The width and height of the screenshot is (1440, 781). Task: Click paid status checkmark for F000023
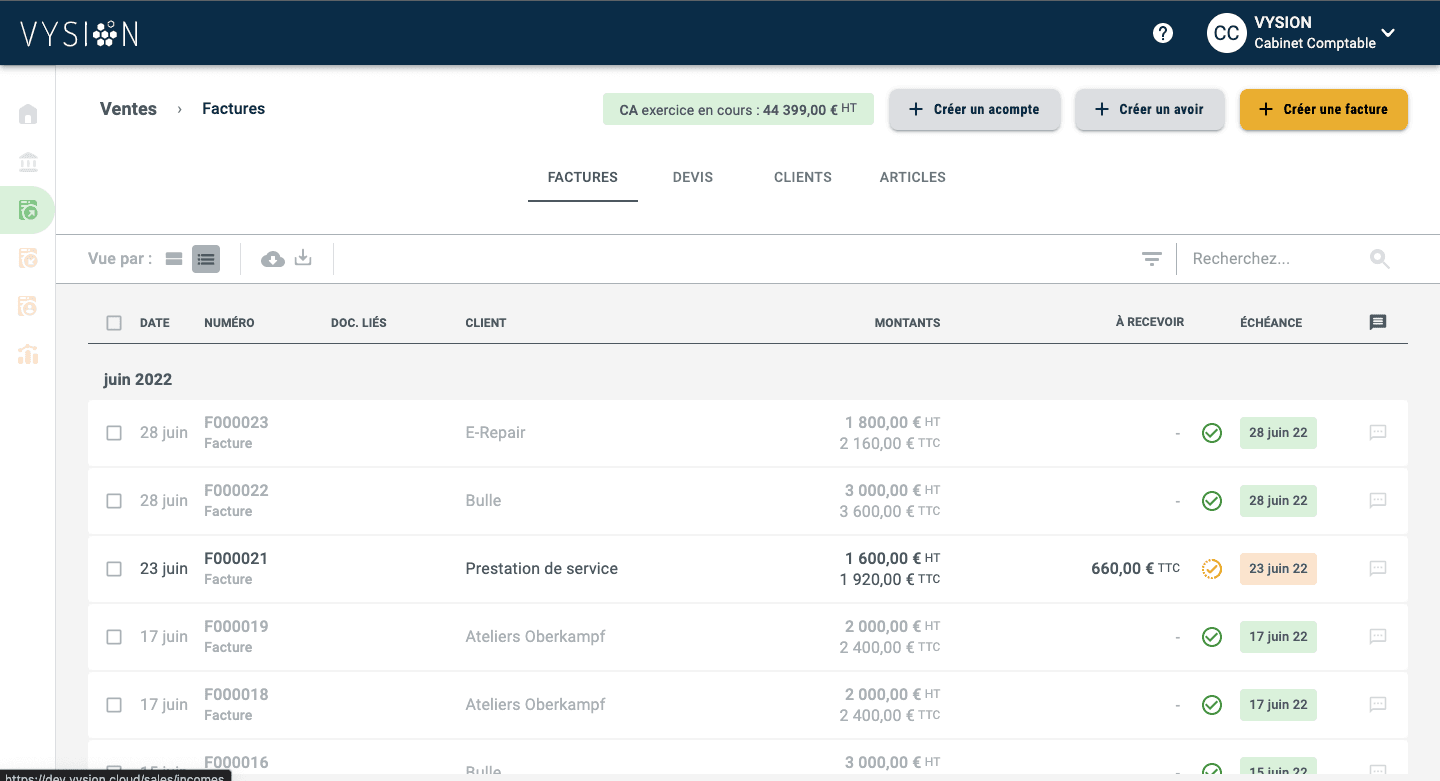(1212, 433)
